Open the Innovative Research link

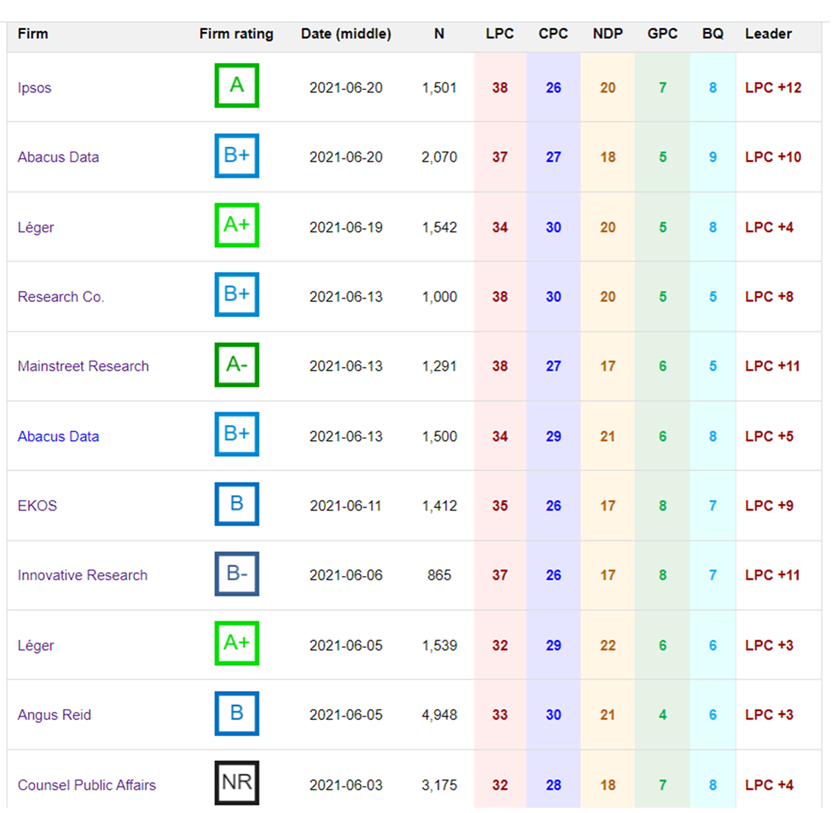tap(82, 575)
